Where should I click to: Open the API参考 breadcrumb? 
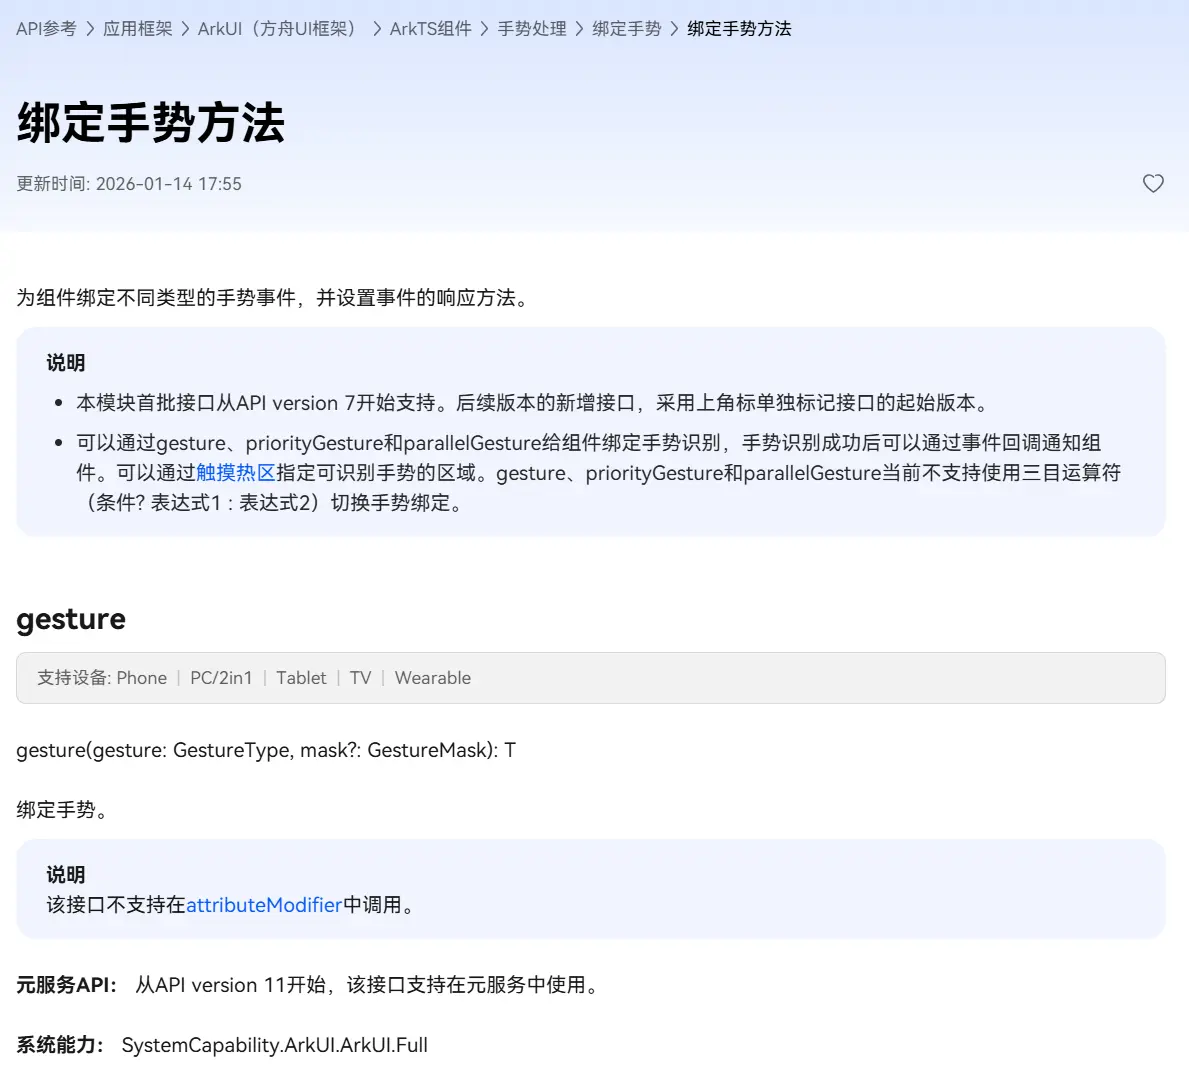[x=46, y=29]
